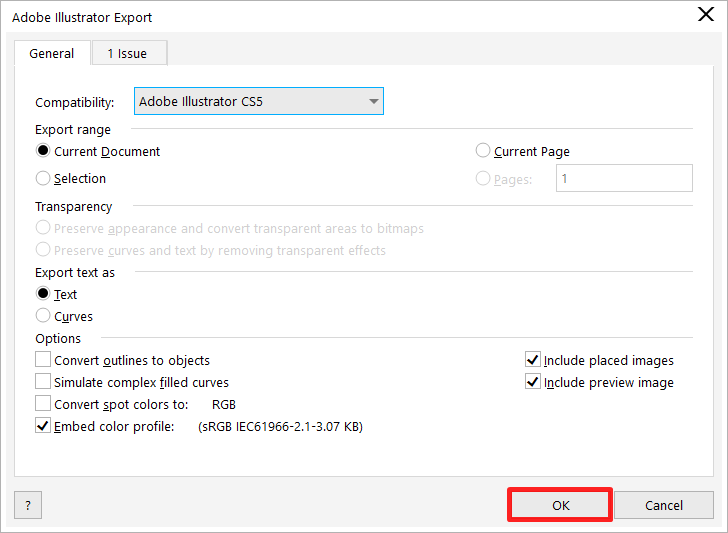The image size is (728, 533).
Task: Switch to the General tab
Action: [x=52, y=53]
